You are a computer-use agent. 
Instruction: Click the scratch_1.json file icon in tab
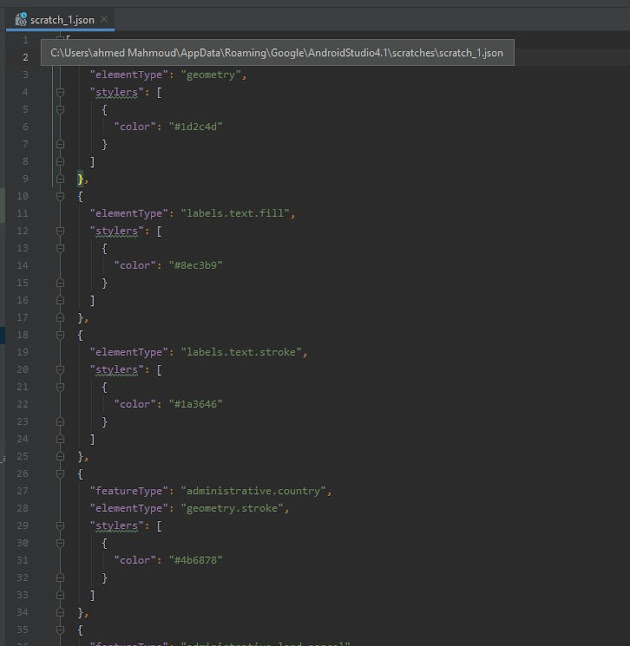coord(21,19)
